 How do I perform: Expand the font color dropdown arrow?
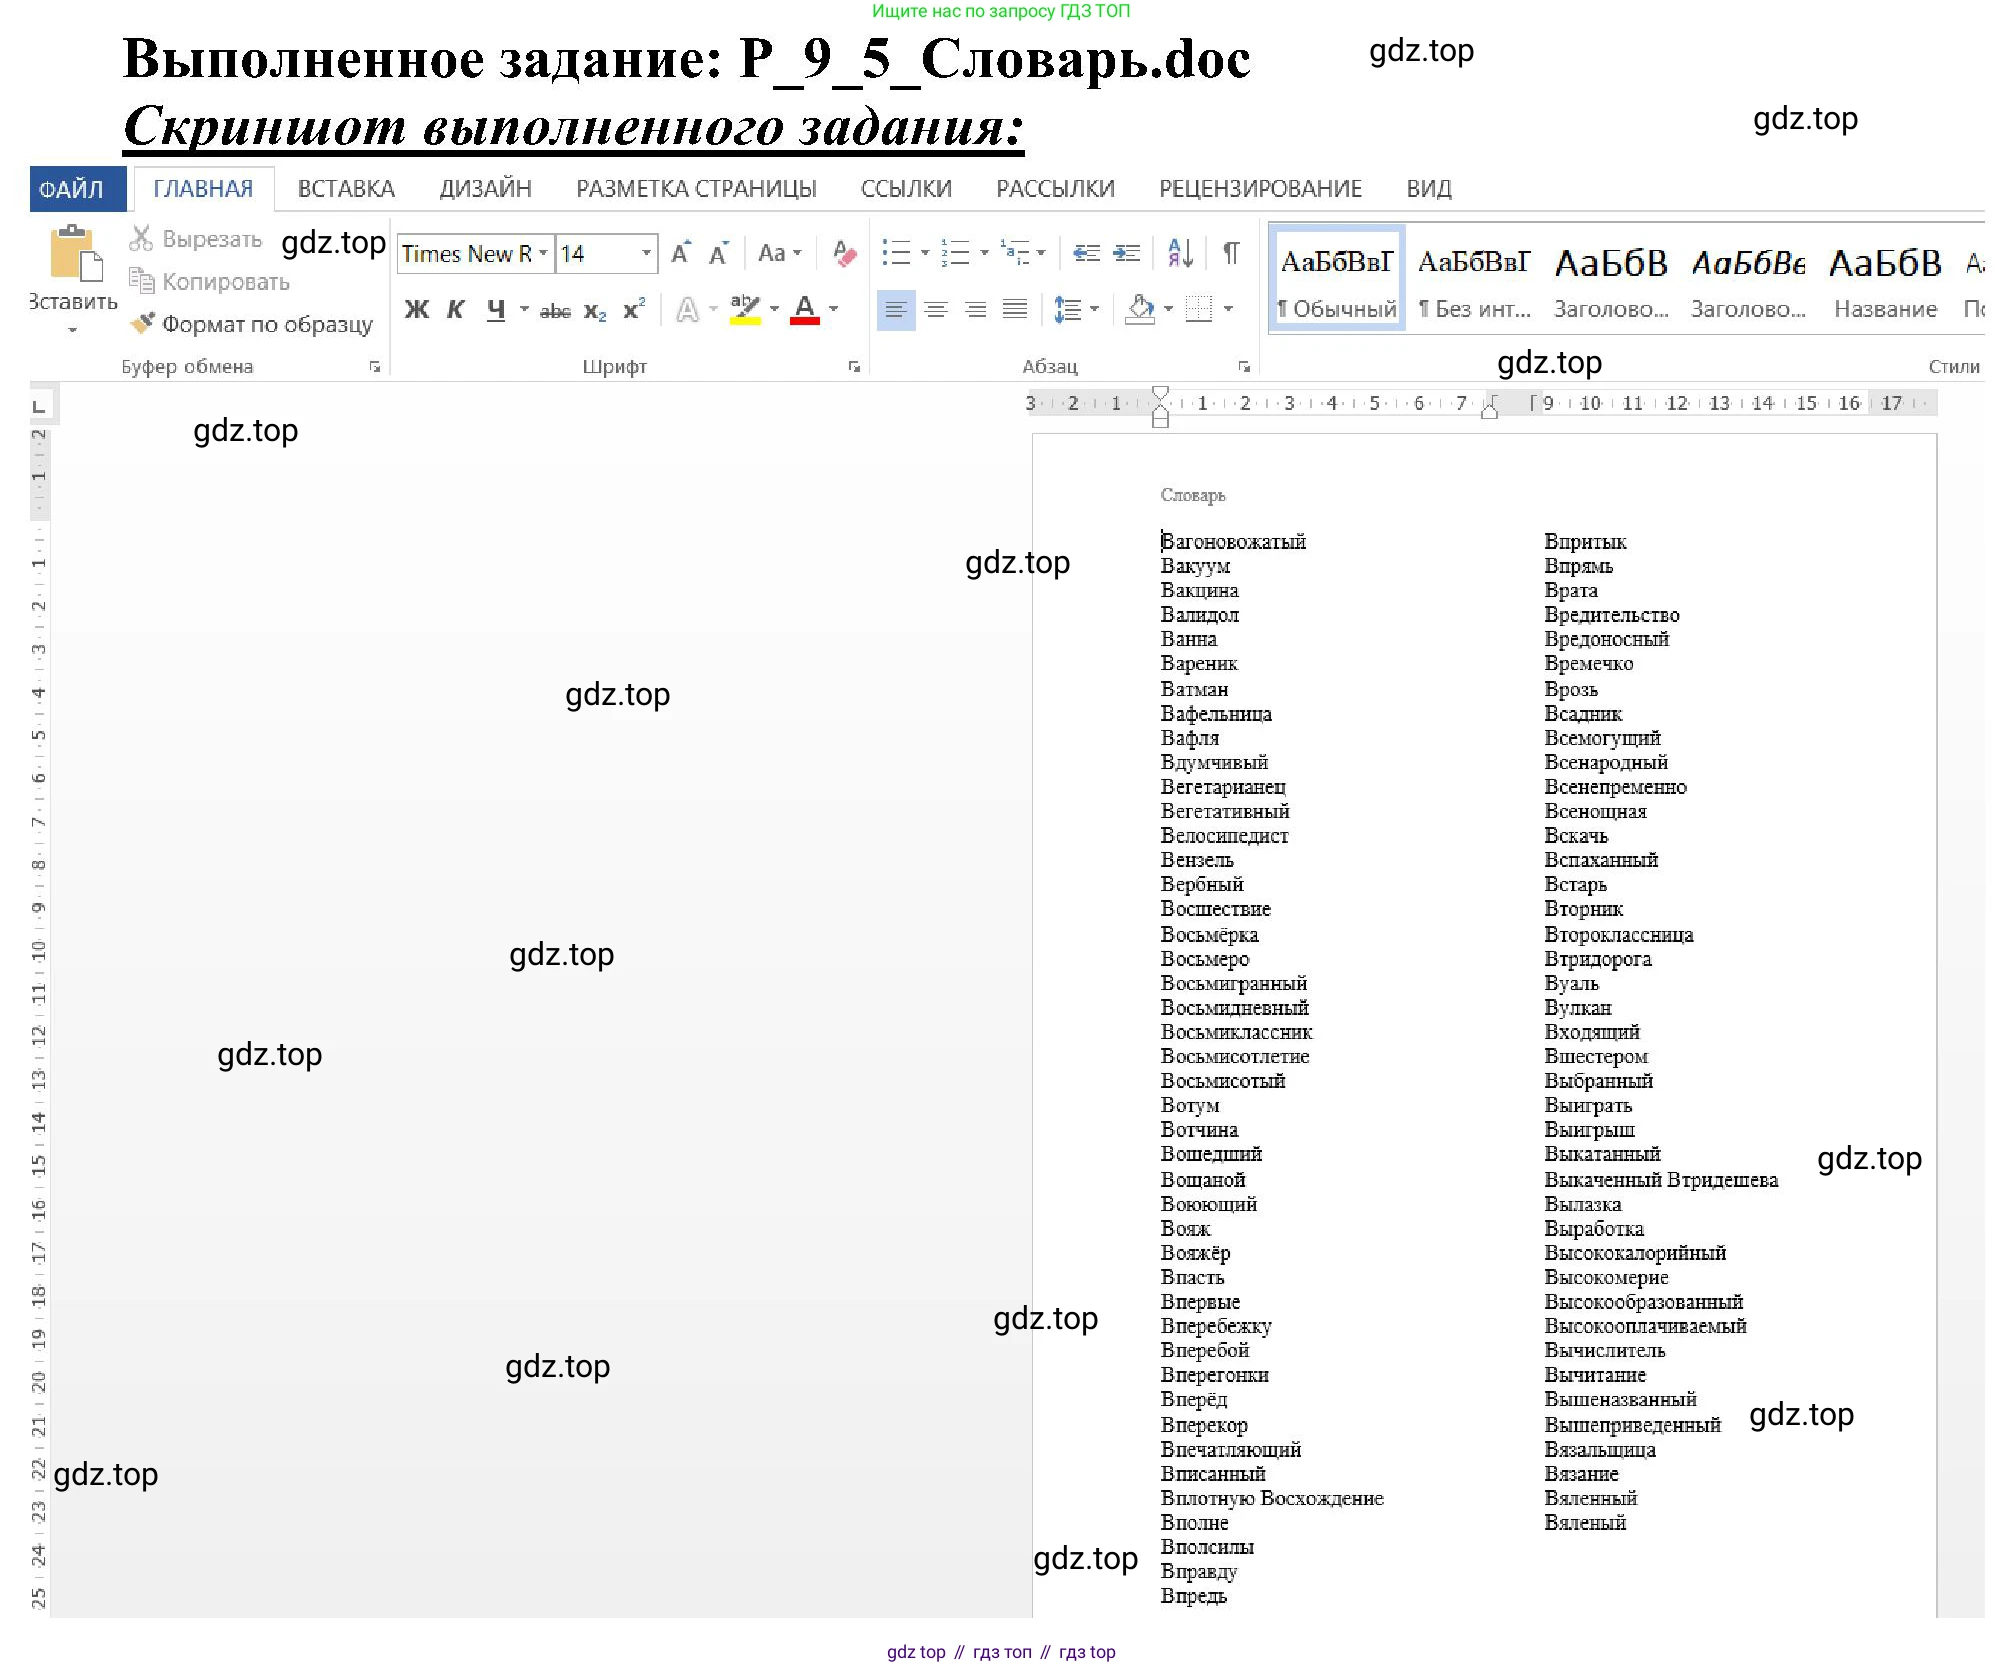click(833, 309)
